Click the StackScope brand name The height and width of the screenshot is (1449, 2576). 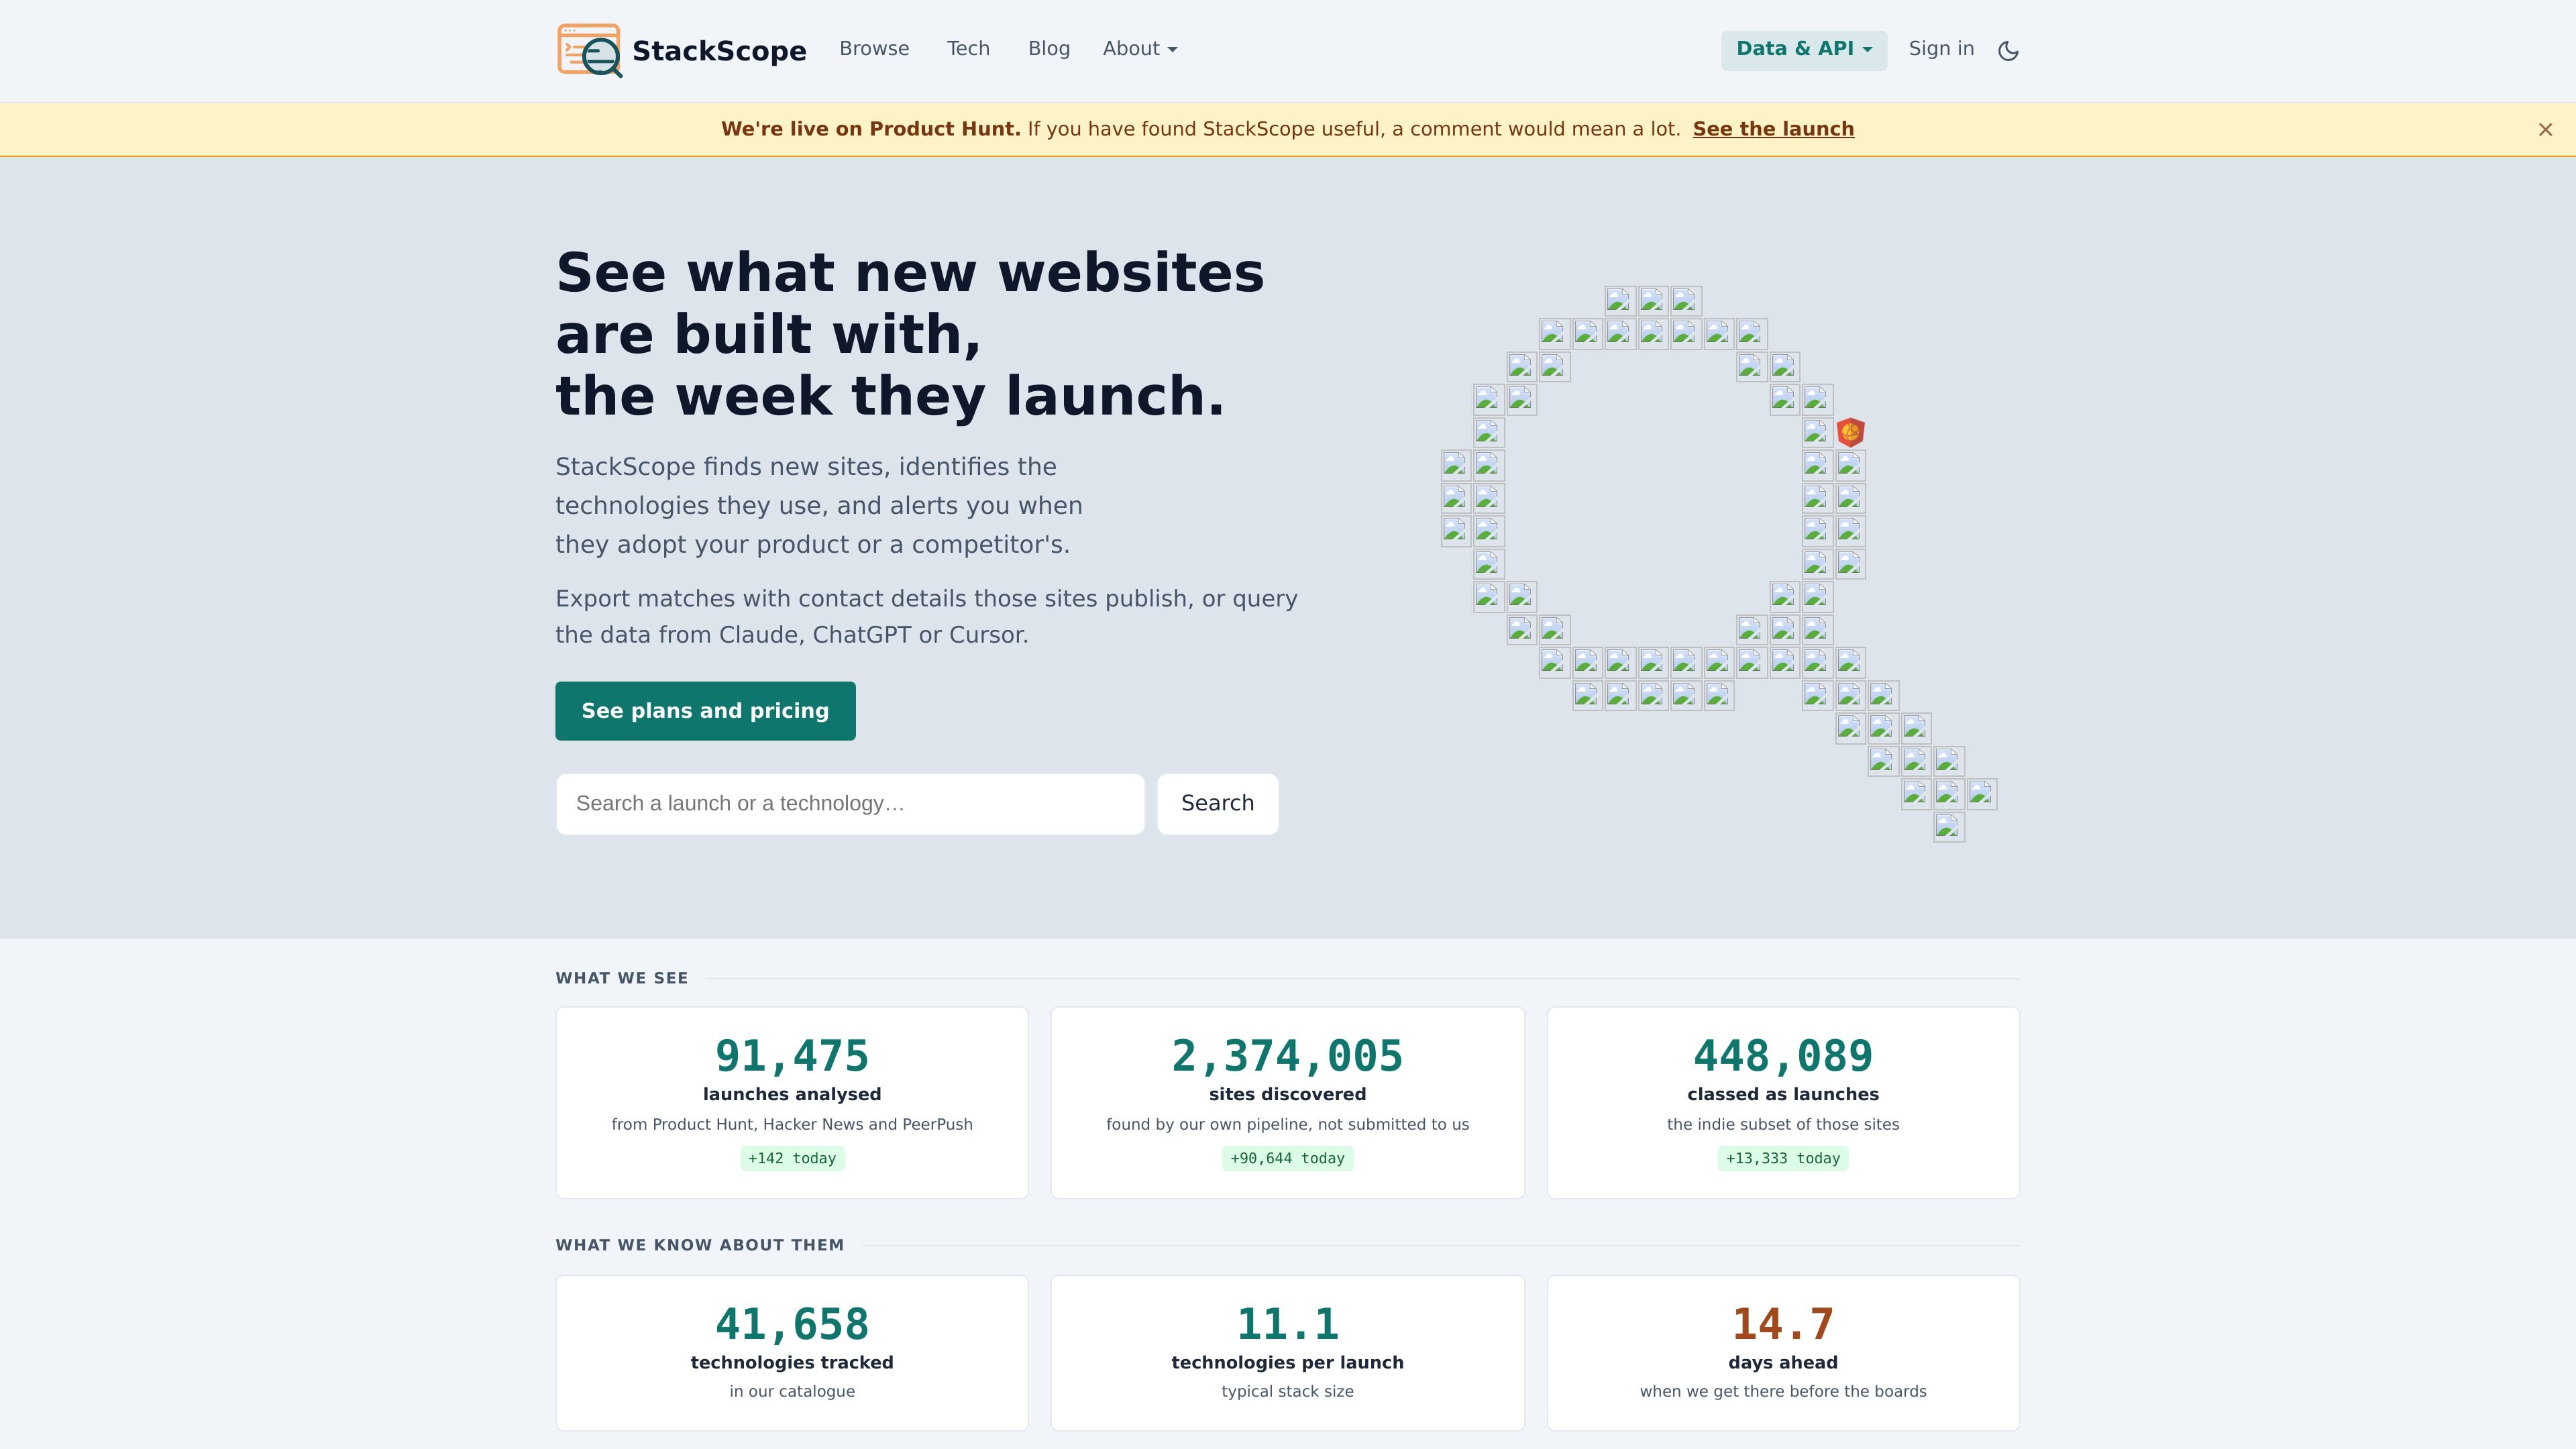719,51
